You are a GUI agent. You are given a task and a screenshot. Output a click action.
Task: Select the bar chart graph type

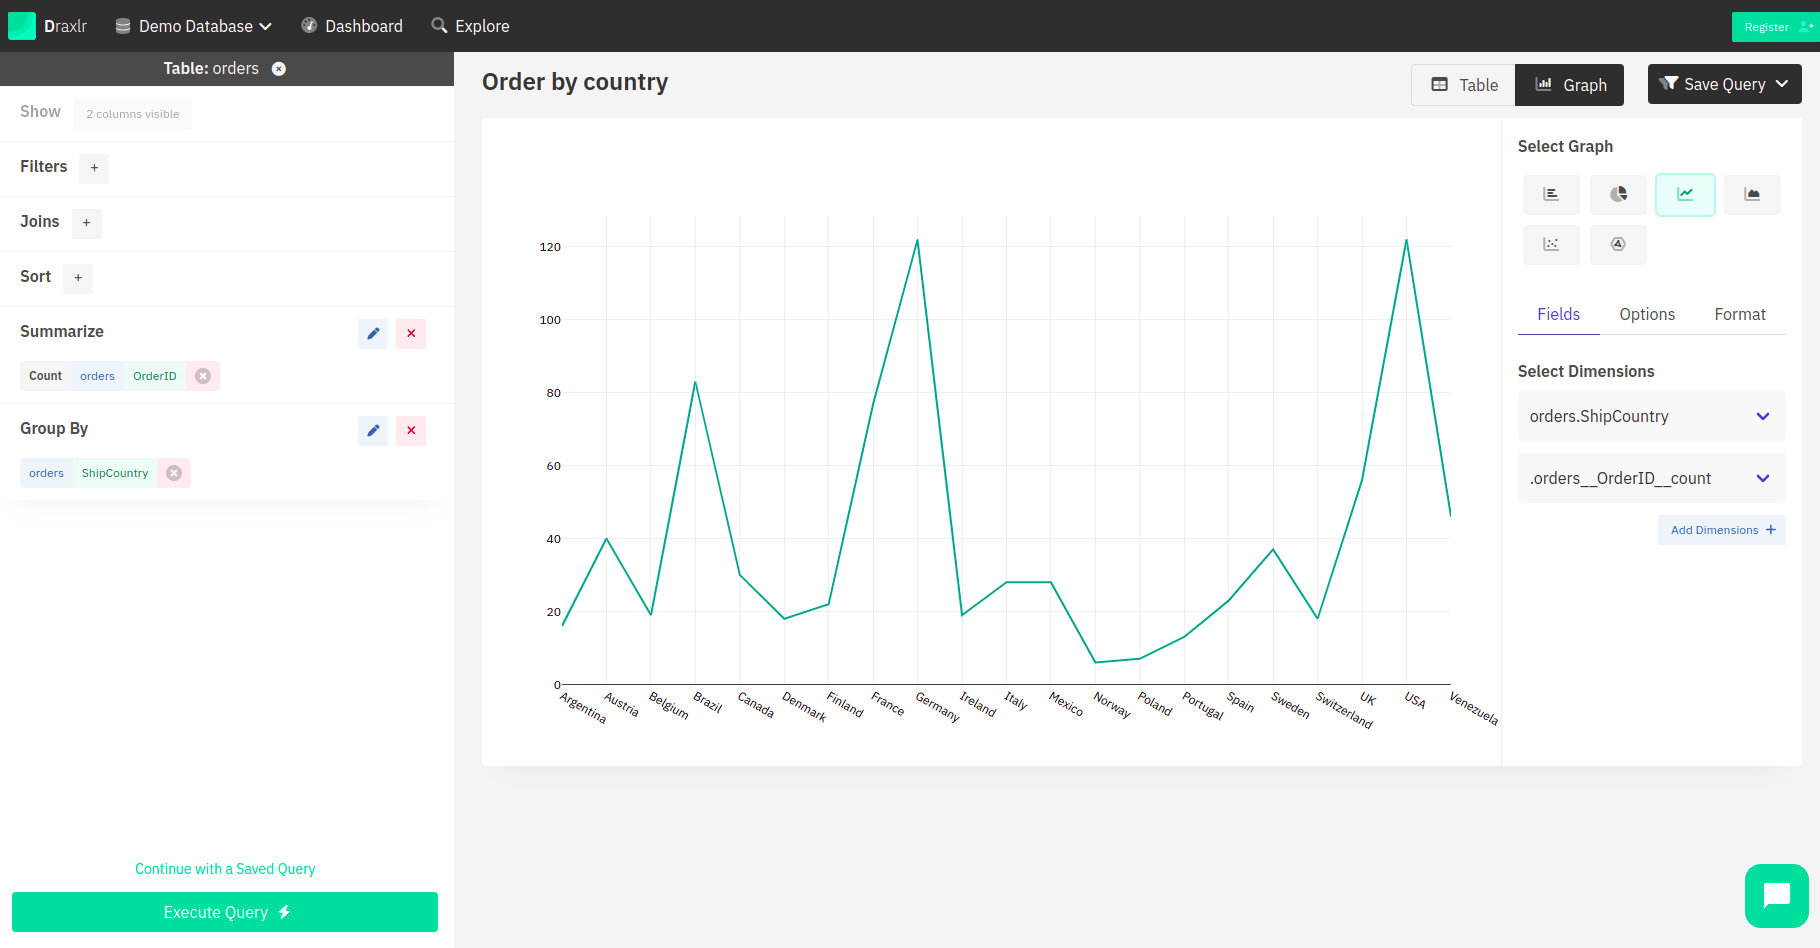coord(1551,195)
